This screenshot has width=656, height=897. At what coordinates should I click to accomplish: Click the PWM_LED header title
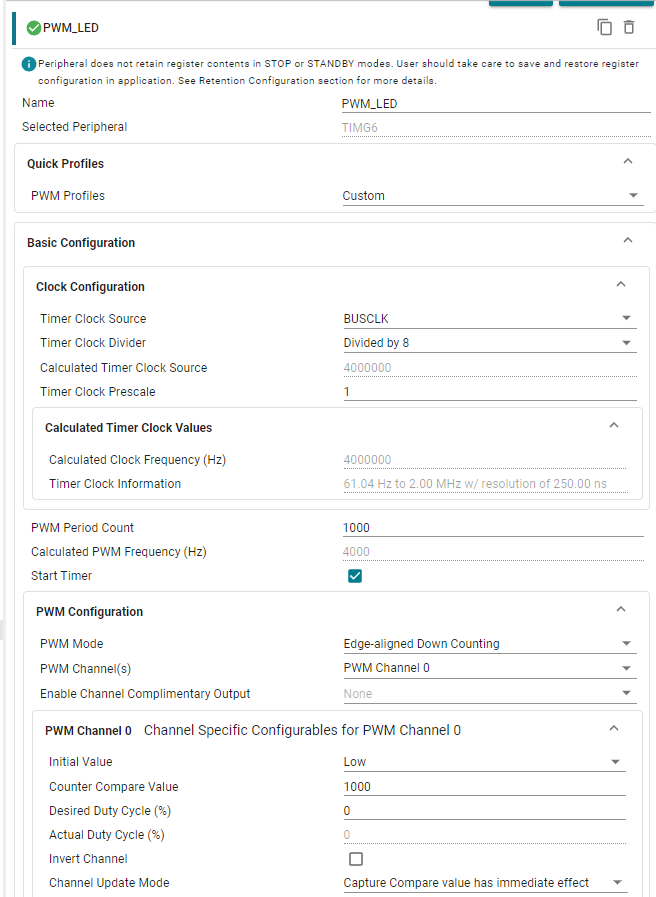(x=71, y=27)
